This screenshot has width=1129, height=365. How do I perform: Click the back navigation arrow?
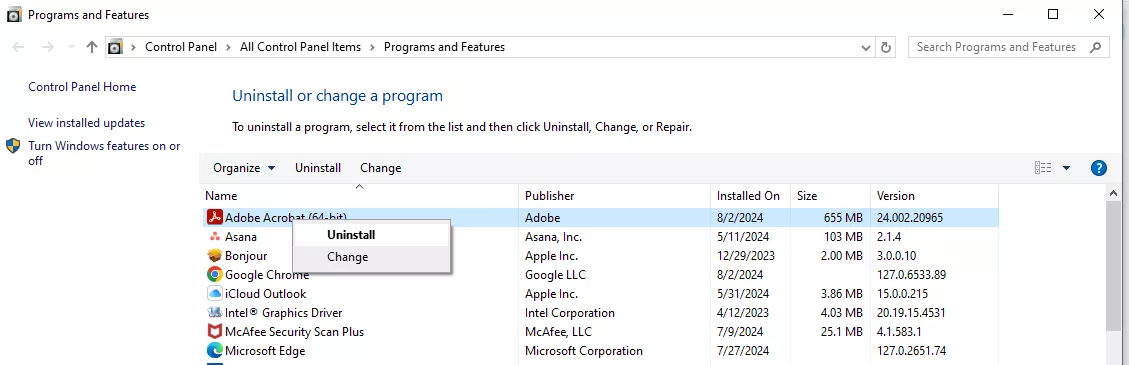click(19, 48)
